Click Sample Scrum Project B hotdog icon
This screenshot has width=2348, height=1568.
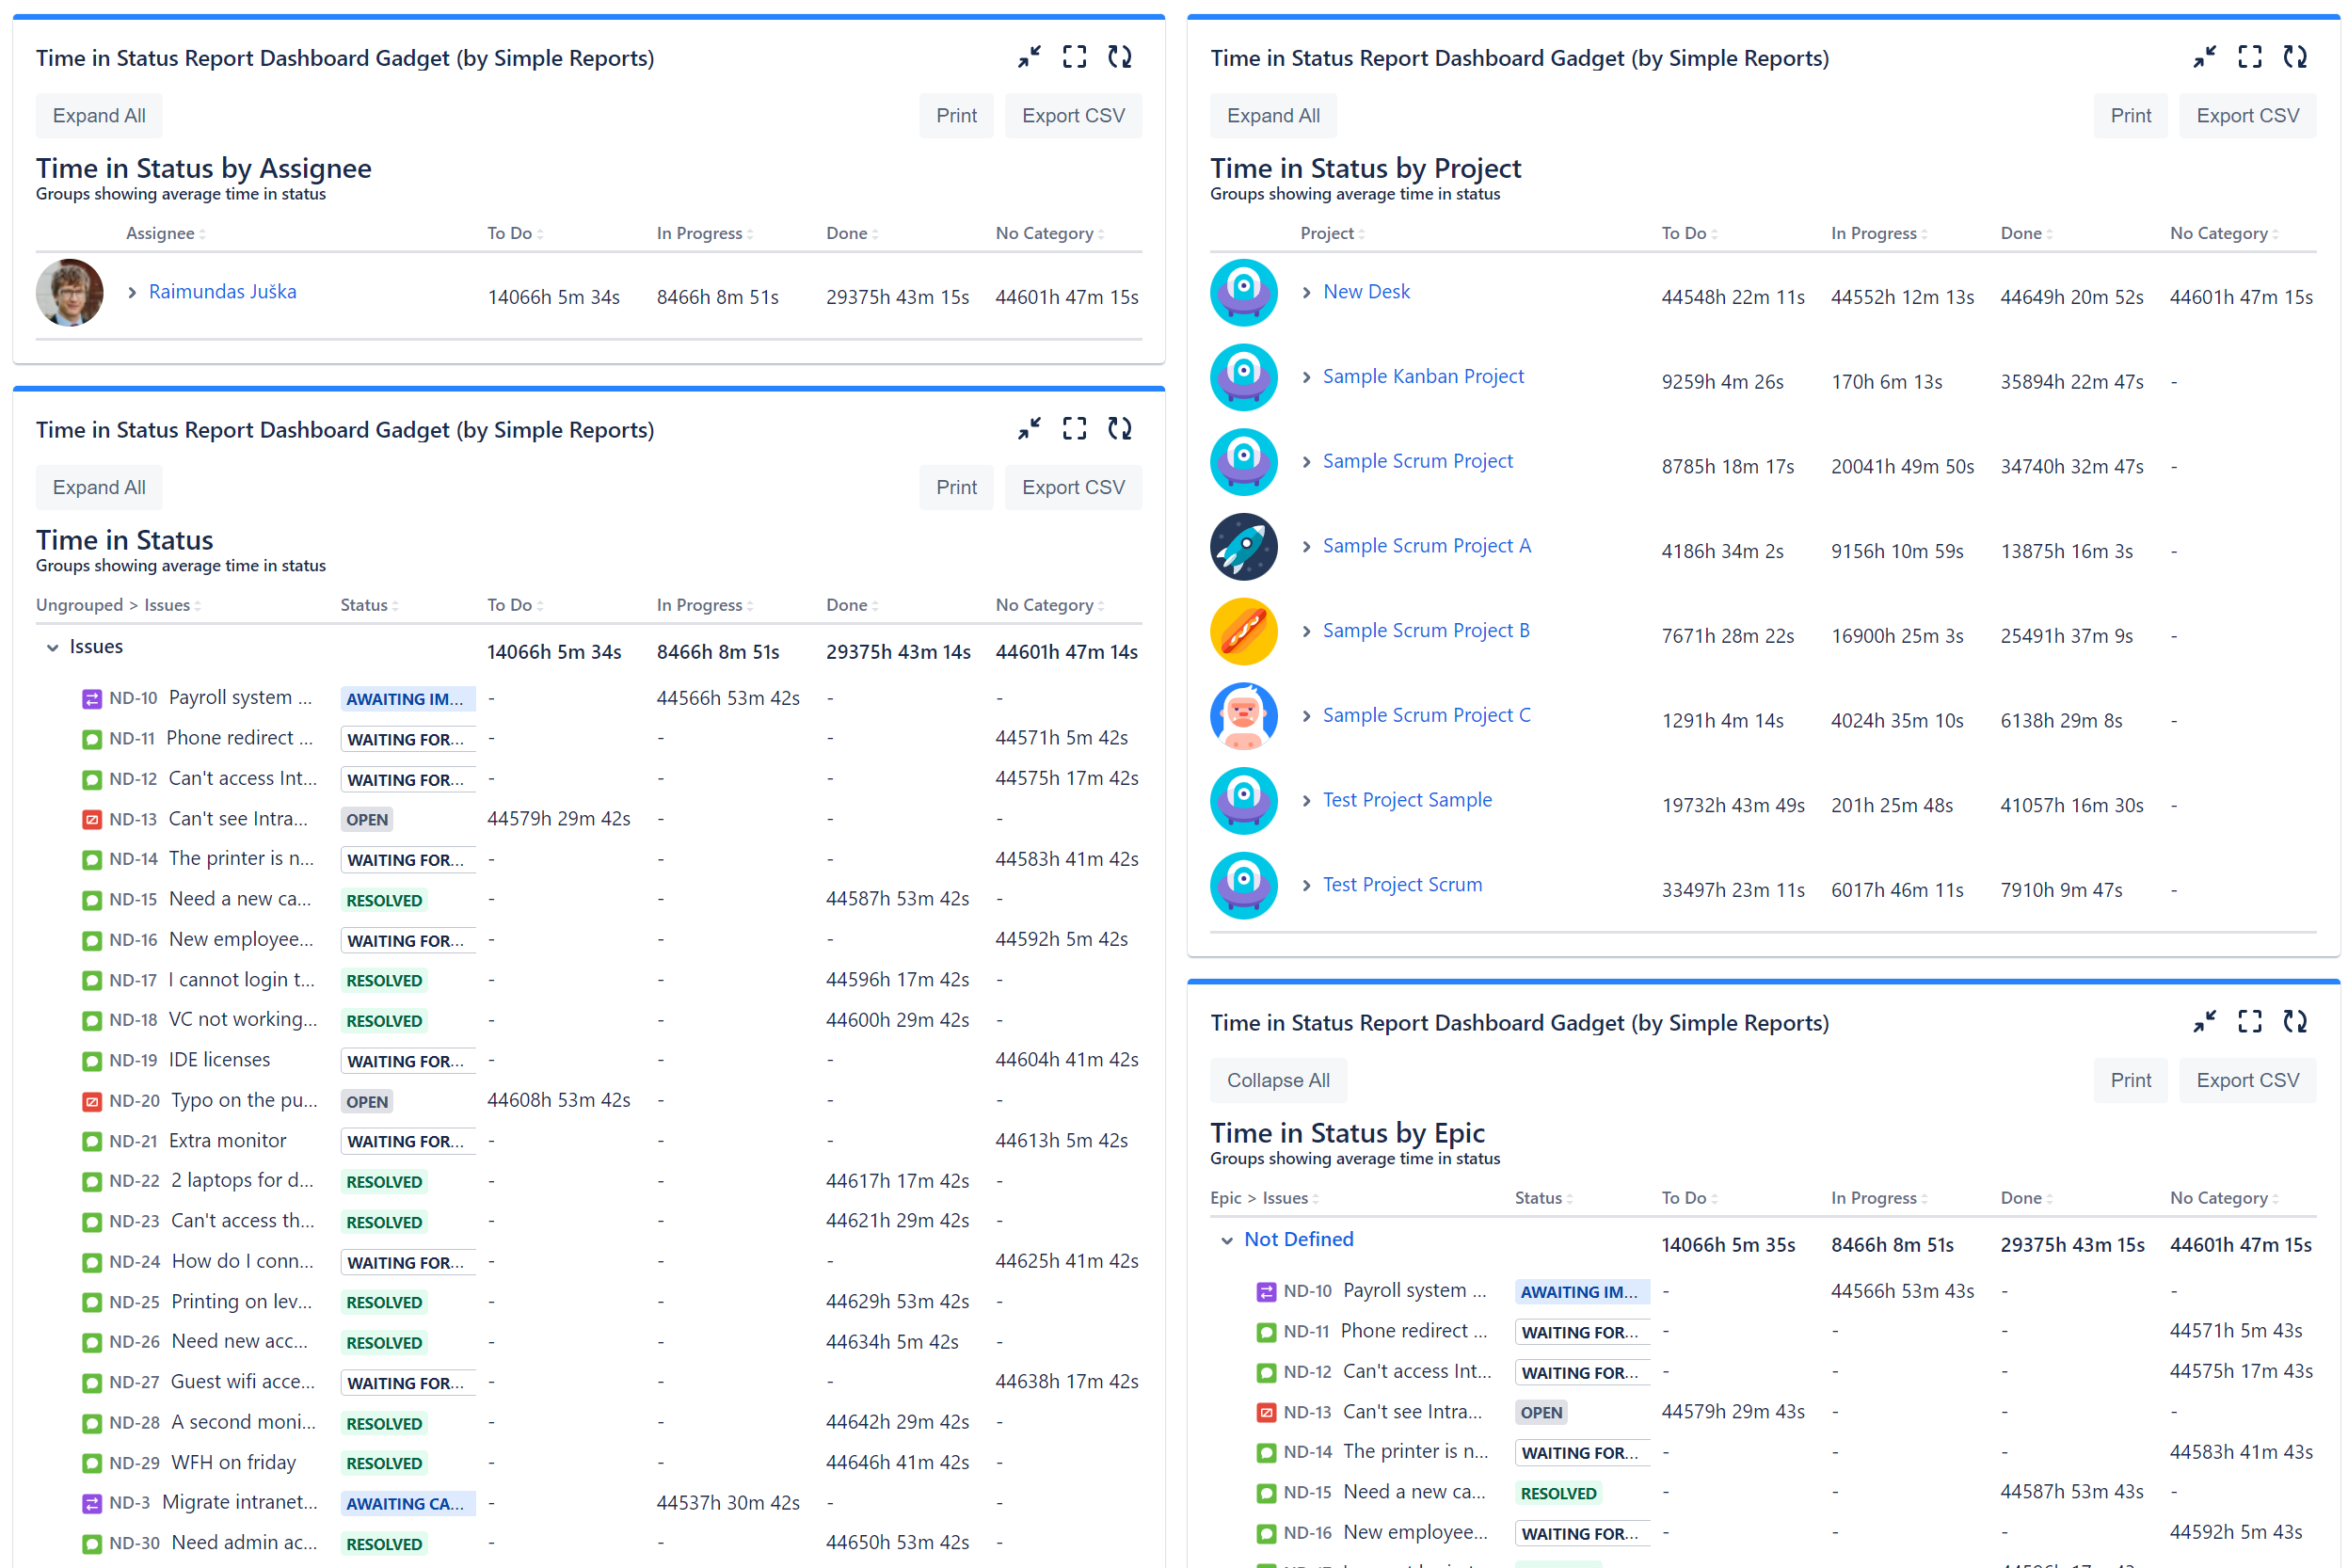(1243, 631)
